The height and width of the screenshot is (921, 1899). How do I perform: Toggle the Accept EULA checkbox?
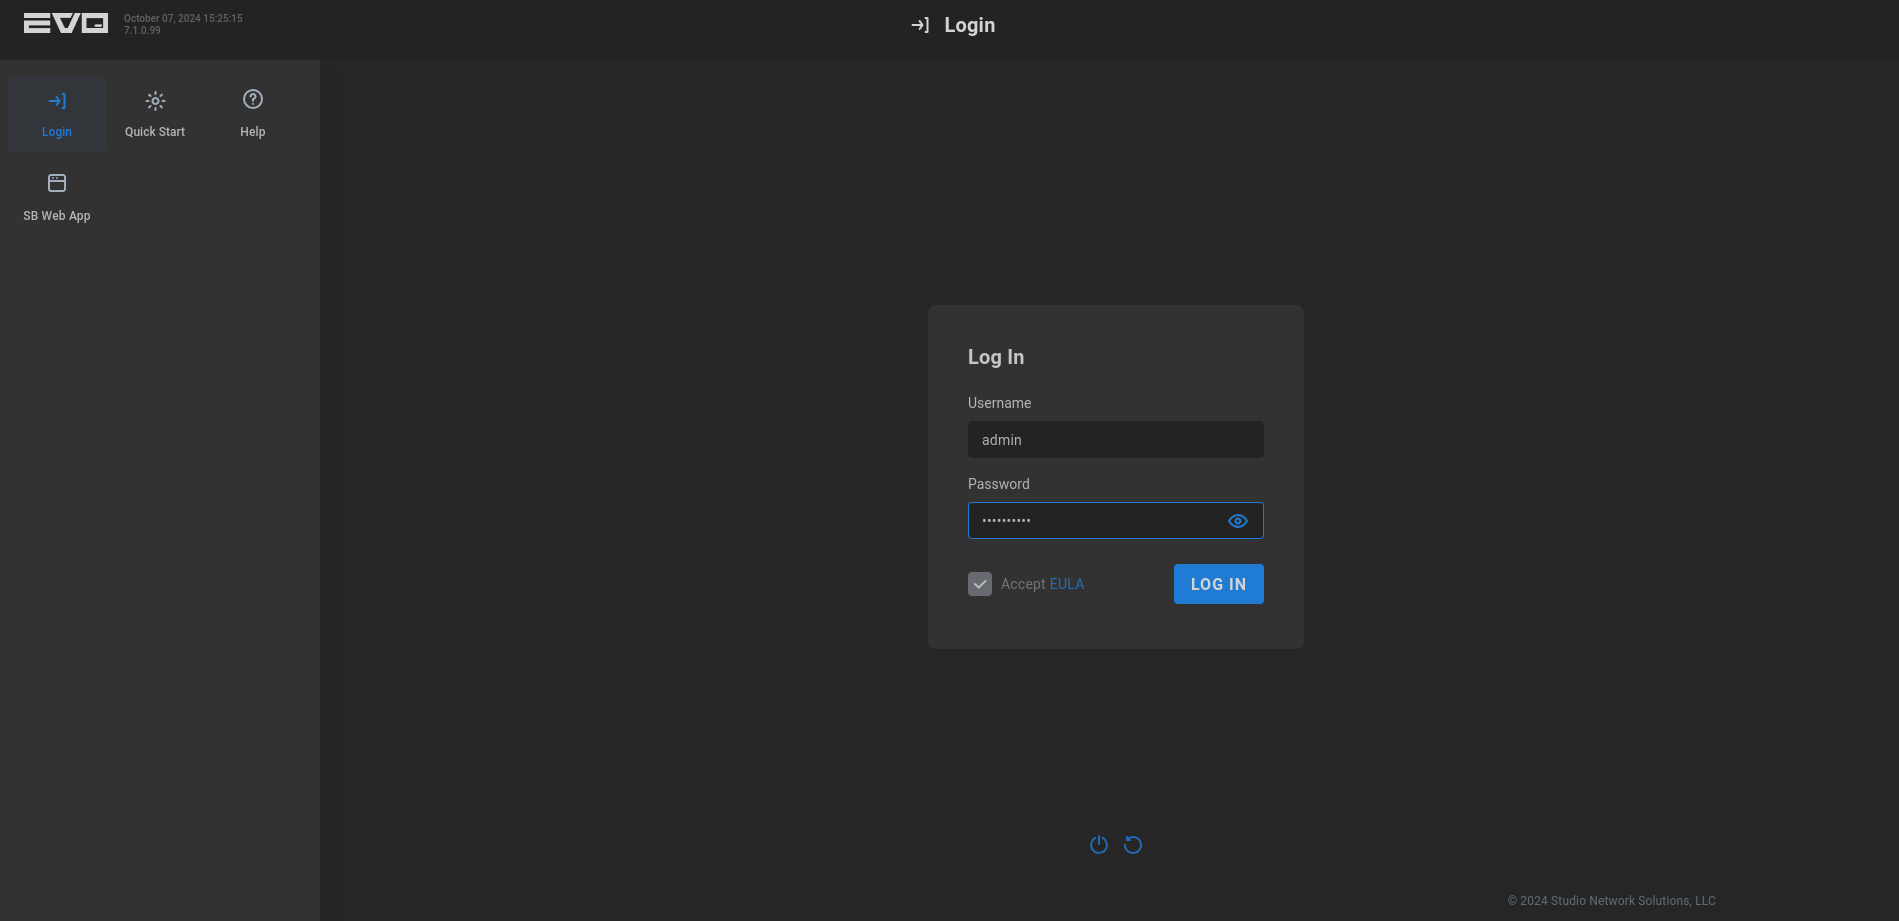click(x=980, y=584)
